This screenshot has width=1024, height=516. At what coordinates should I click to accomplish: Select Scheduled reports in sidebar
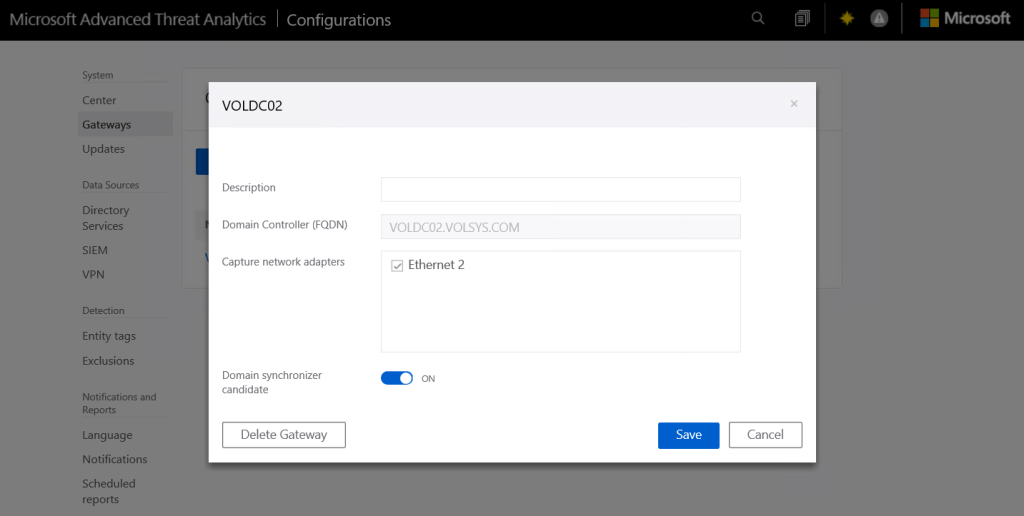pos(109,491)
